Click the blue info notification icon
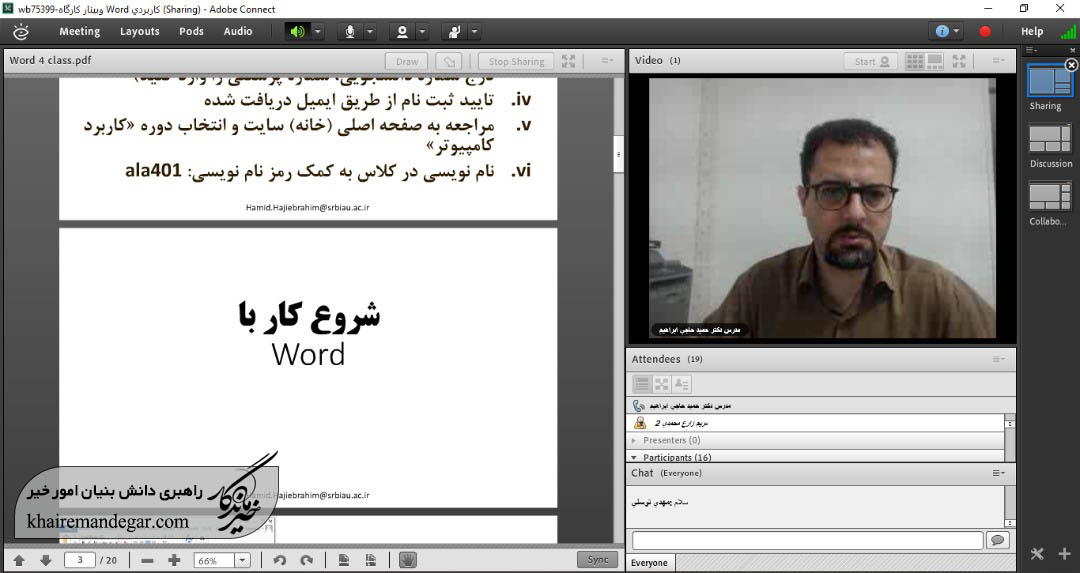This screenshot has height=573, width=1080. [942, 31]
